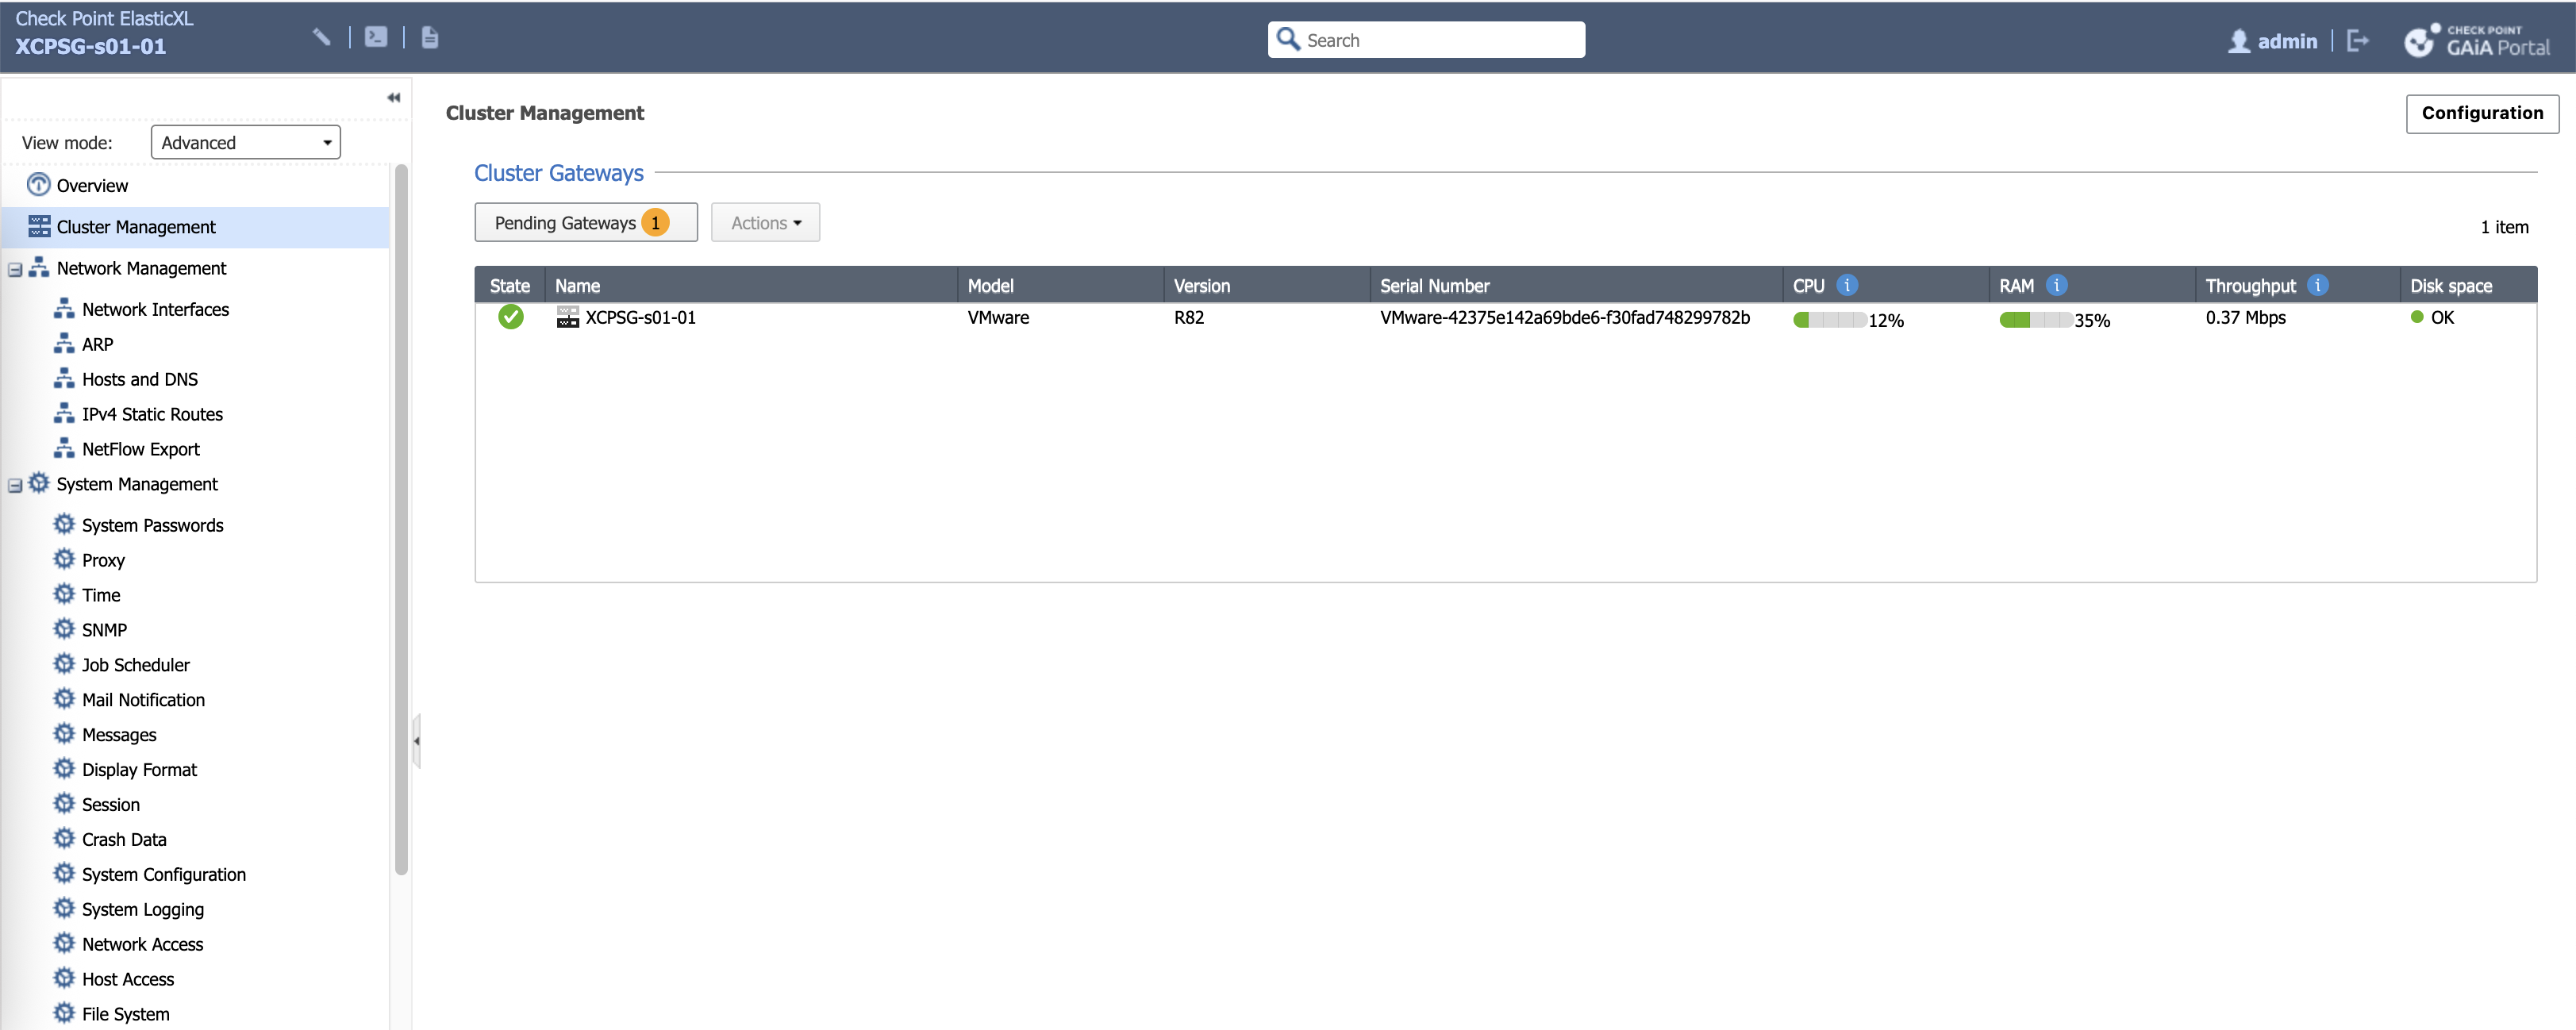2576x1030 pixels.
Task: Open Network Interfaces in sidebar
Action: [x=155, y=310]
